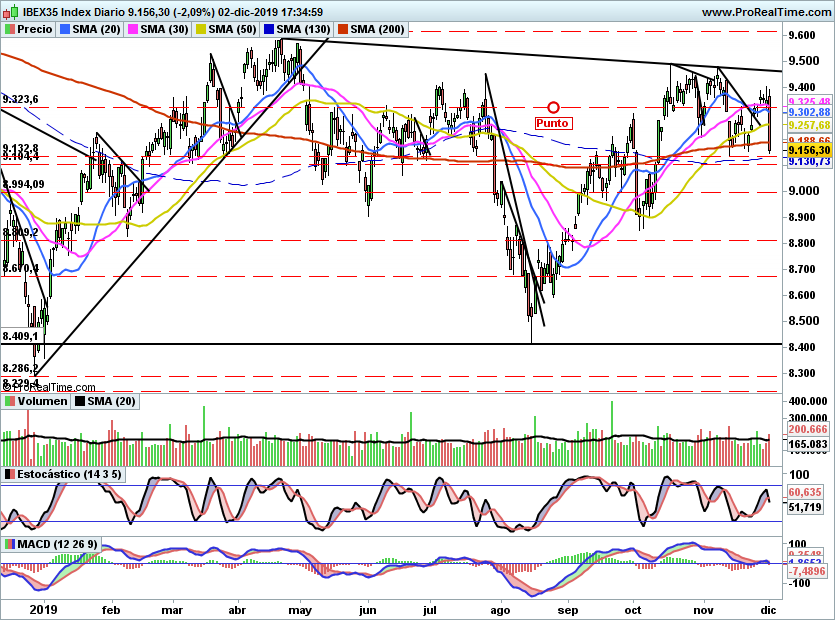Screen dimensions: 835x620
Task: Click the MACD (12 26 9) label
Action: coord(58,544)
